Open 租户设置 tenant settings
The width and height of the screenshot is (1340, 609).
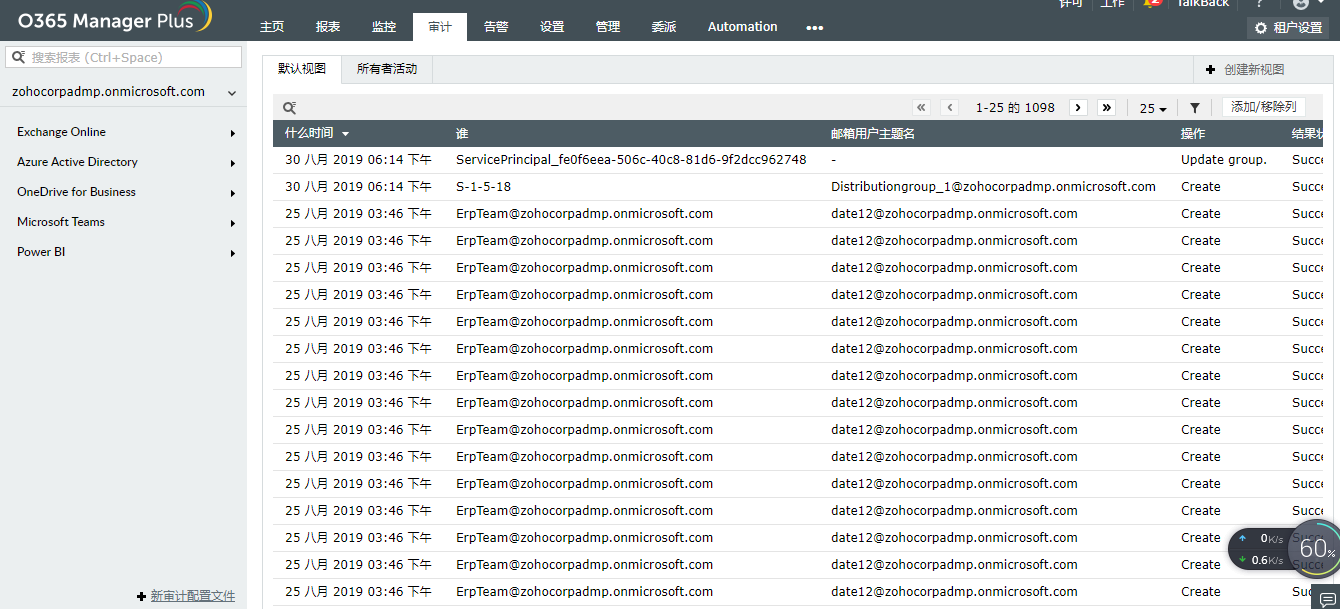[x=1289, y=28]
